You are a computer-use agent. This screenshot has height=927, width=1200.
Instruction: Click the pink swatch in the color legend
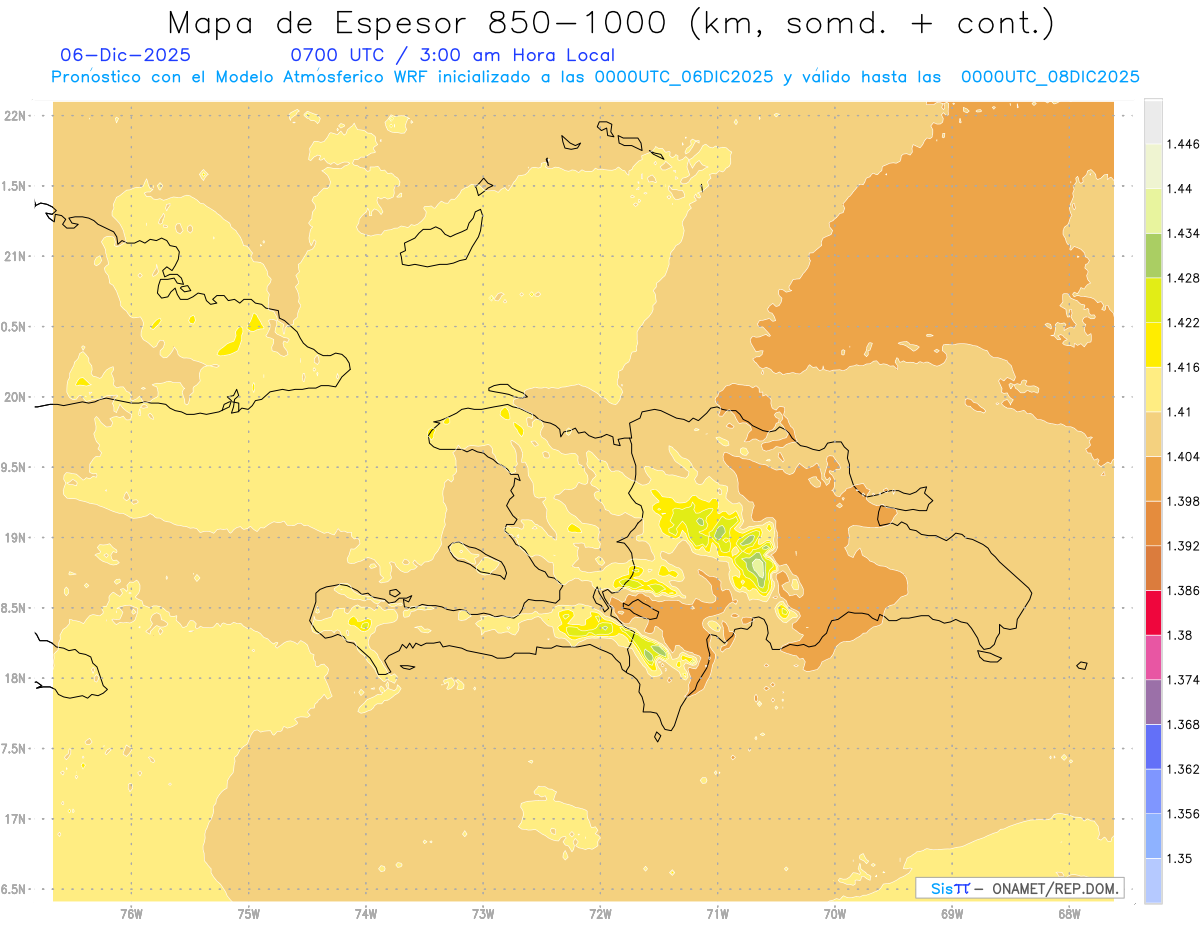(x=1153, y=657)
